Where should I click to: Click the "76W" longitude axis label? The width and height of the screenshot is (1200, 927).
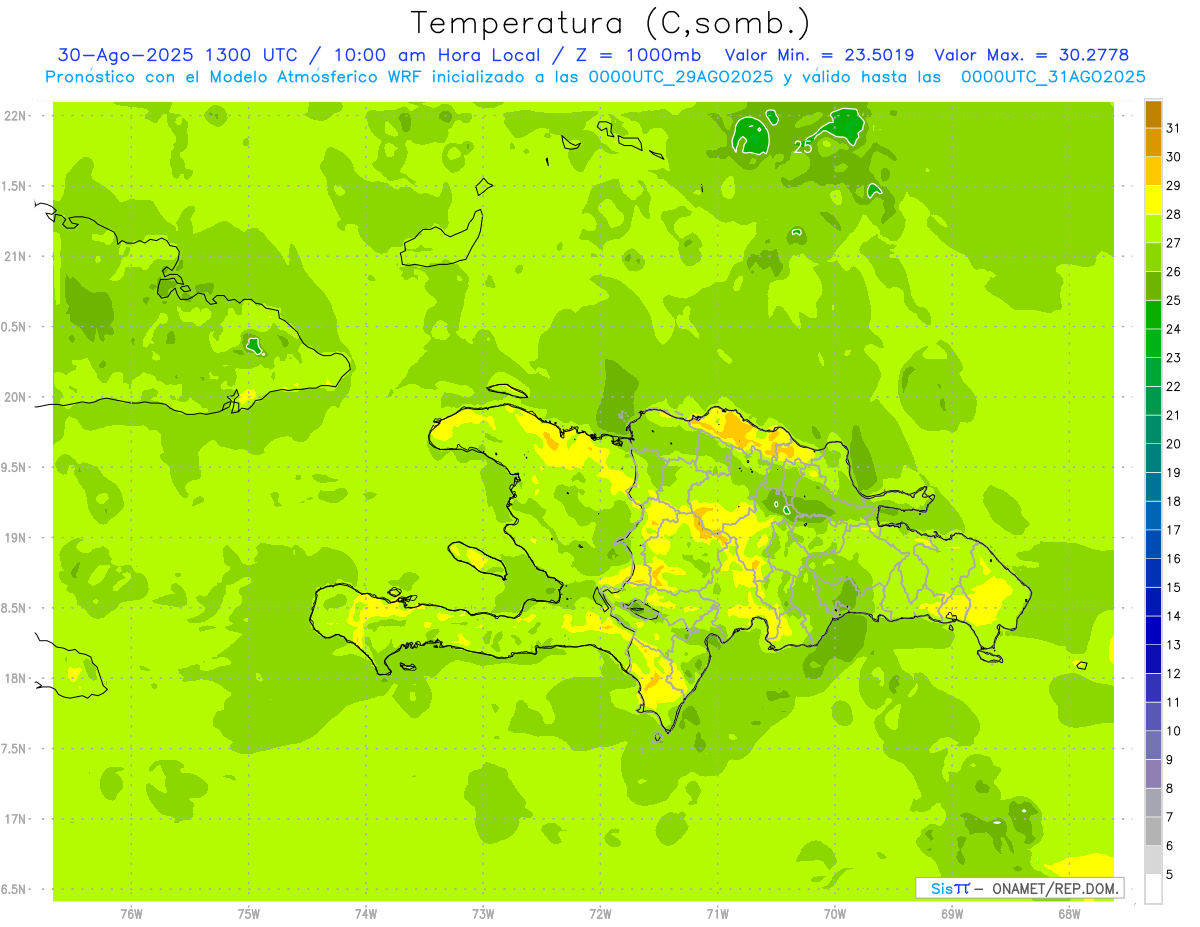(x=131, y=914)
